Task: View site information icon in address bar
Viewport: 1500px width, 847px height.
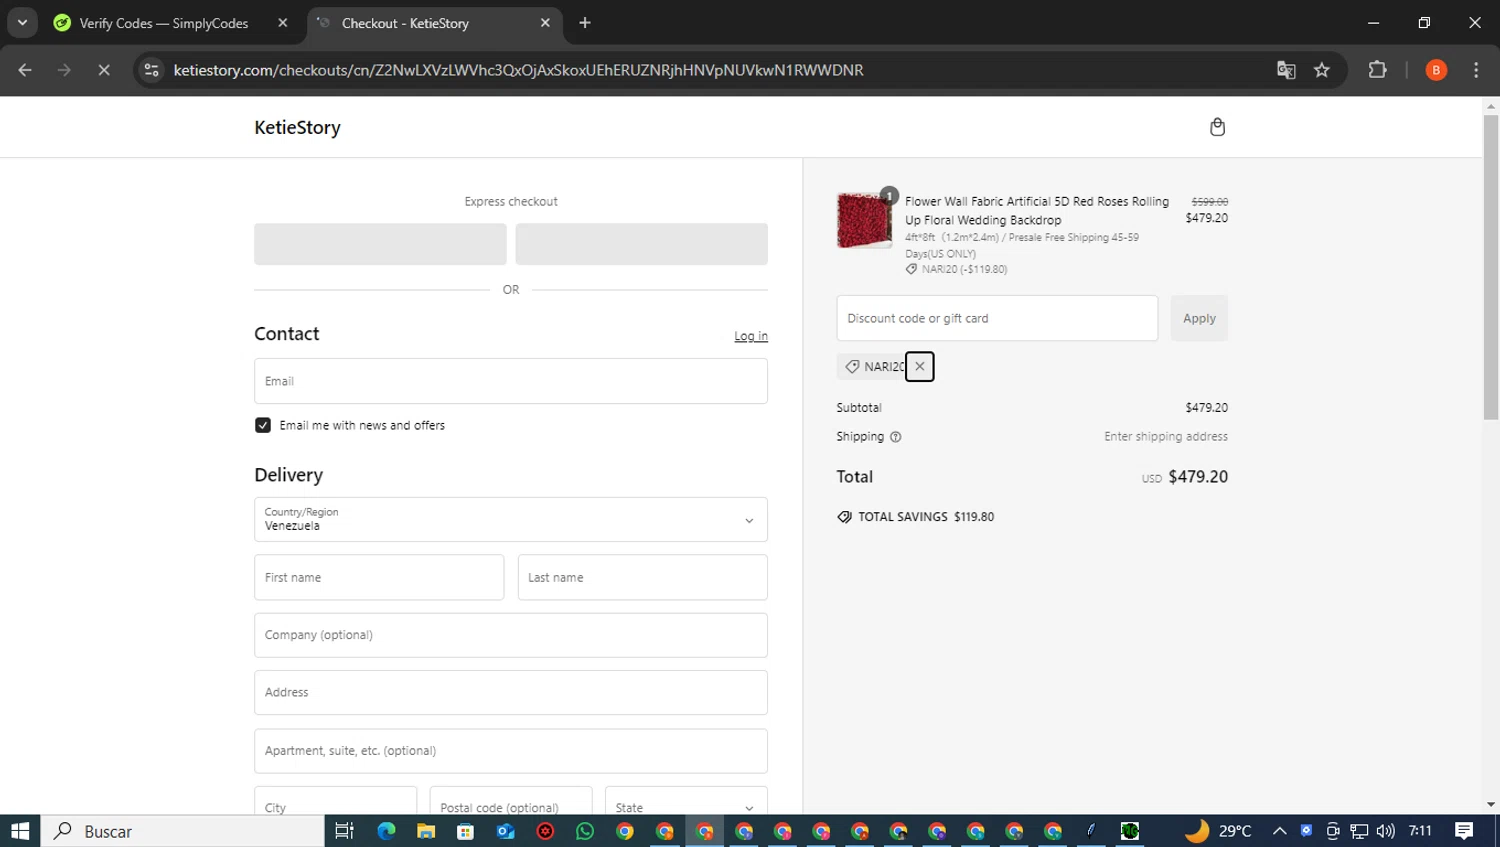Action: click(151, 70)
